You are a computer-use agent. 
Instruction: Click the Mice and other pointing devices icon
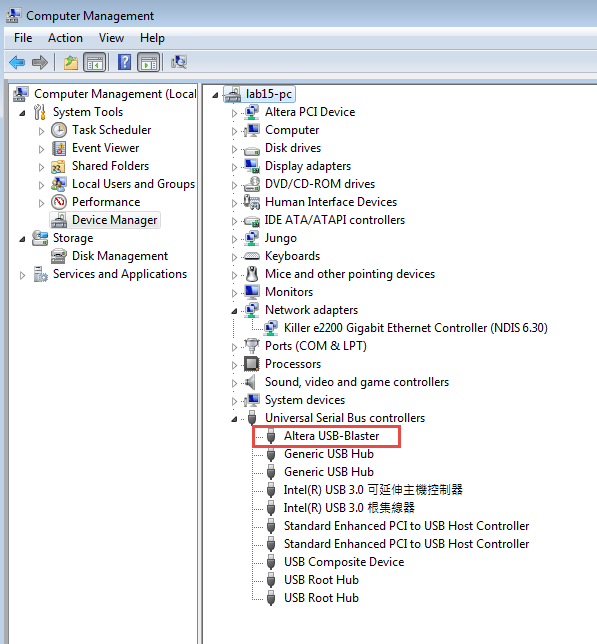[x=252, y=274]
